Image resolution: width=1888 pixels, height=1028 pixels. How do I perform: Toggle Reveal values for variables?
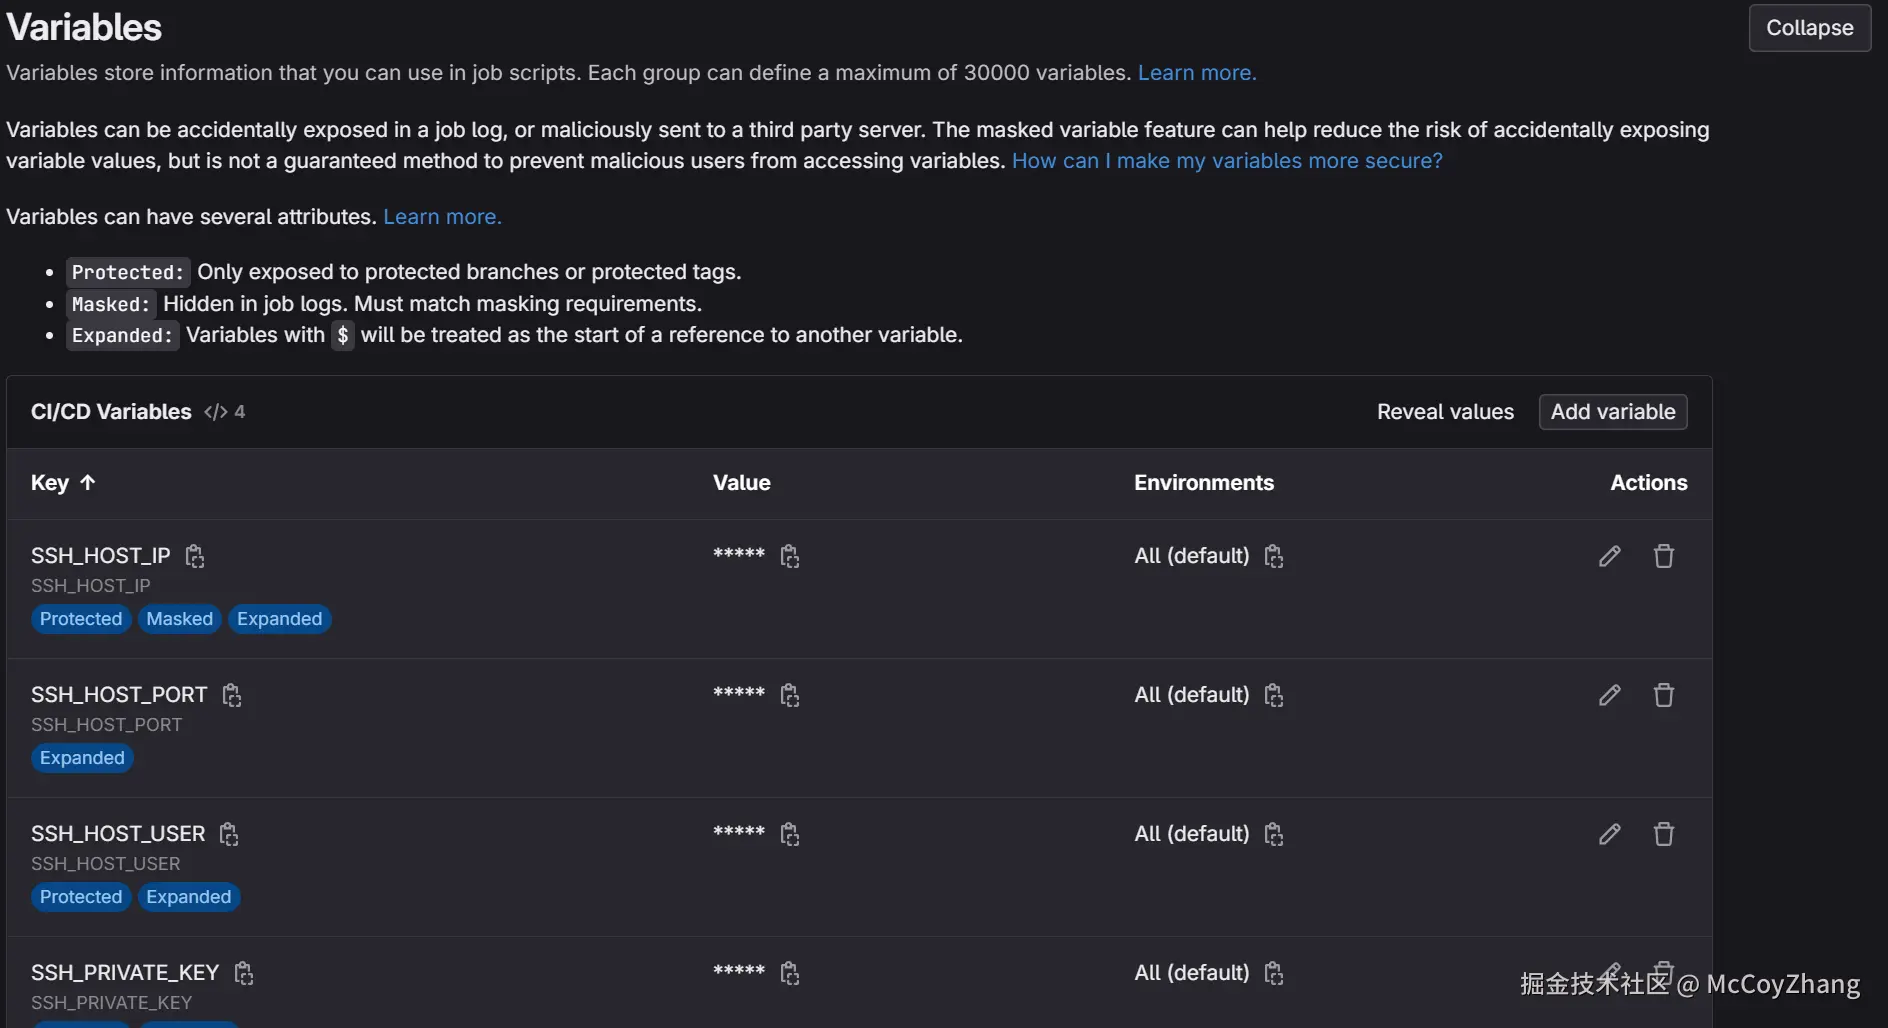1445,412
